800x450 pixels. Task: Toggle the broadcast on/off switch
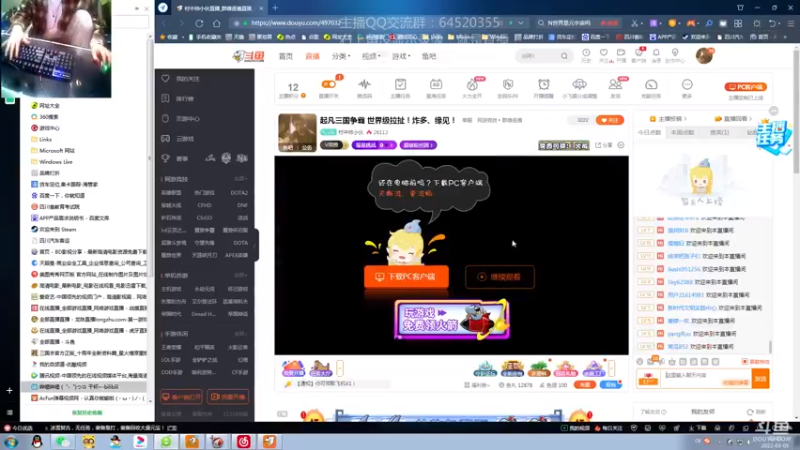[x=329, y=84]
